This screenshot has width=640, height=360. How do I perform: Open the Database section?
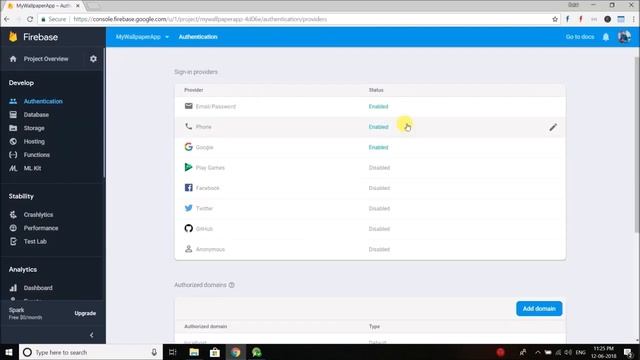[x=36, y=115]
